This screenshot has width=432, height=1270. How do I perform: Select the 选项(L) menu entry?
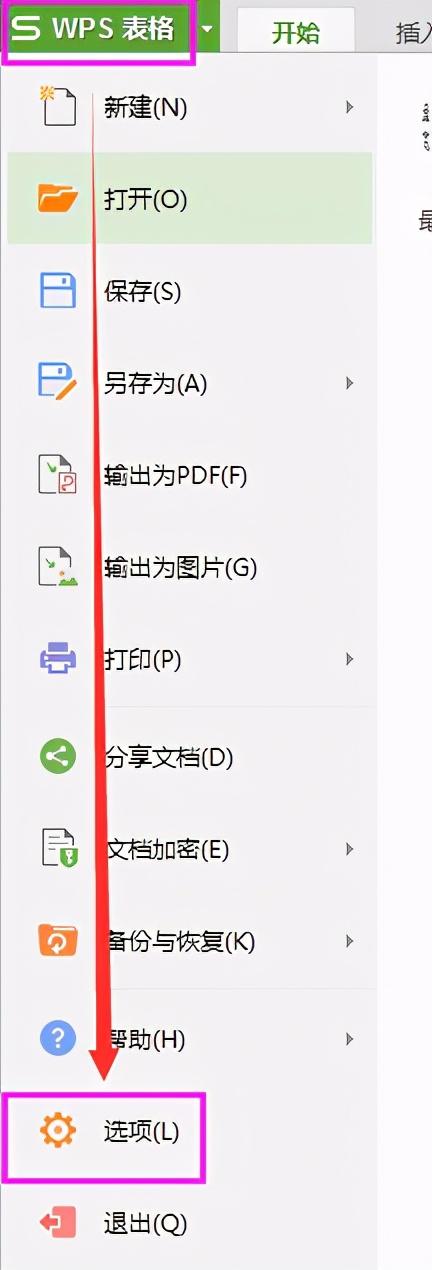104,1132
